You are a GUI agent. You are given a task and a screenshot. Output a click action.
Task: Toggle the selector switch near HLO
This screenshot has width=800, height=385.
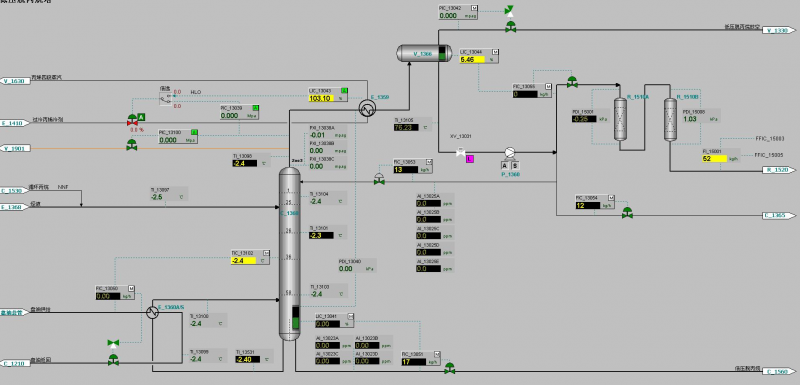(165, 98)
